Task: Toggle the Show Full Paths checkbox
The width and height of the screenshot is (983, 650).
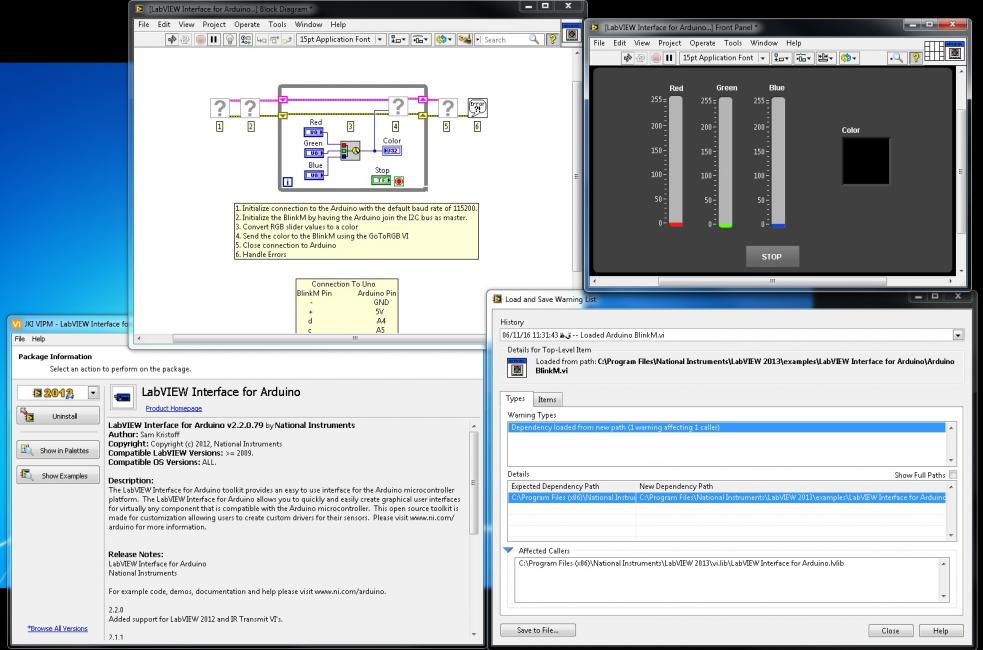Action: 953,475
